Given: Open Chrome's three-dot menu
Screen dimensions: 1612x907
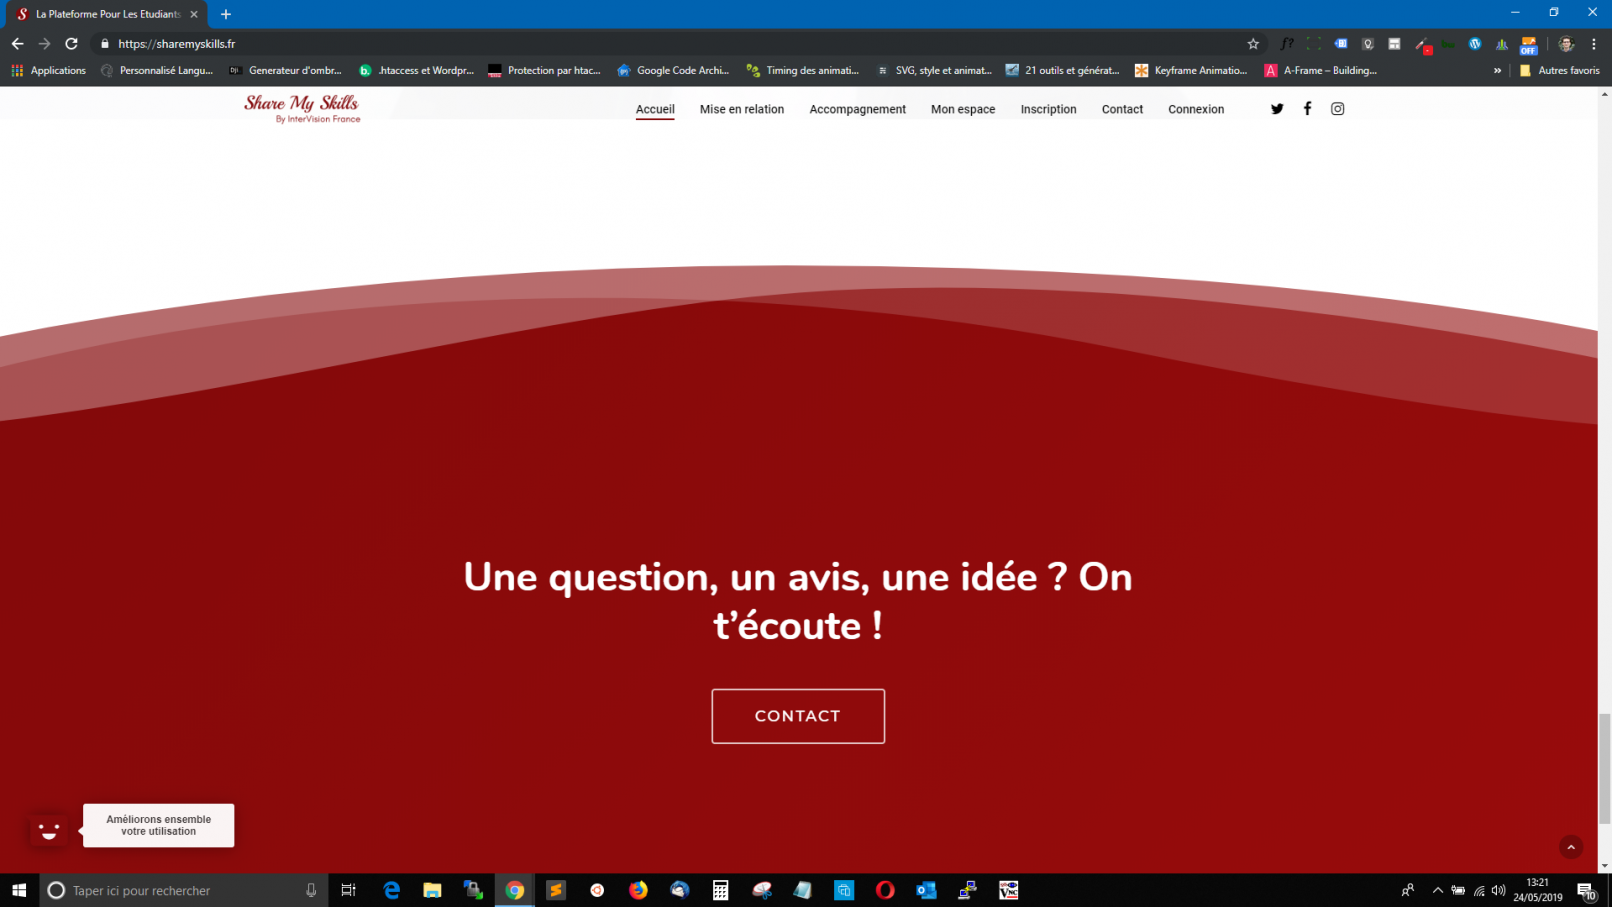Looking at the screenshot, I should (1594, 44).
